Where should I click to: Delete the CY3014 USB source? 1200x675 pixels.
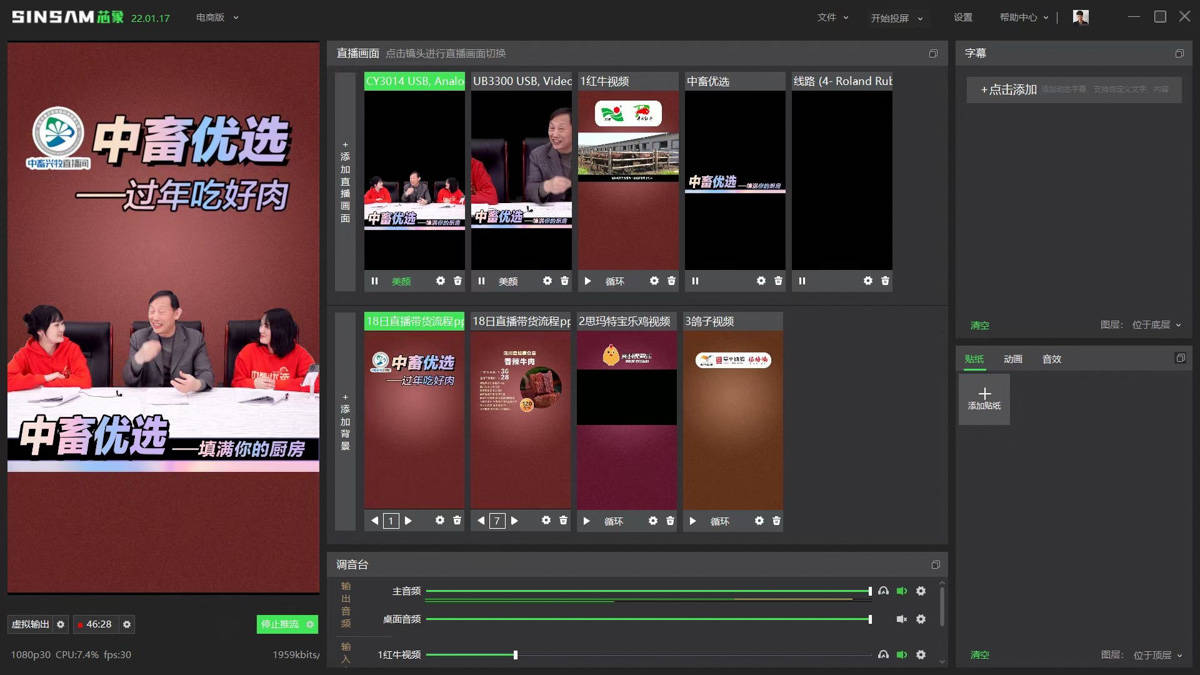click(458, 281)
